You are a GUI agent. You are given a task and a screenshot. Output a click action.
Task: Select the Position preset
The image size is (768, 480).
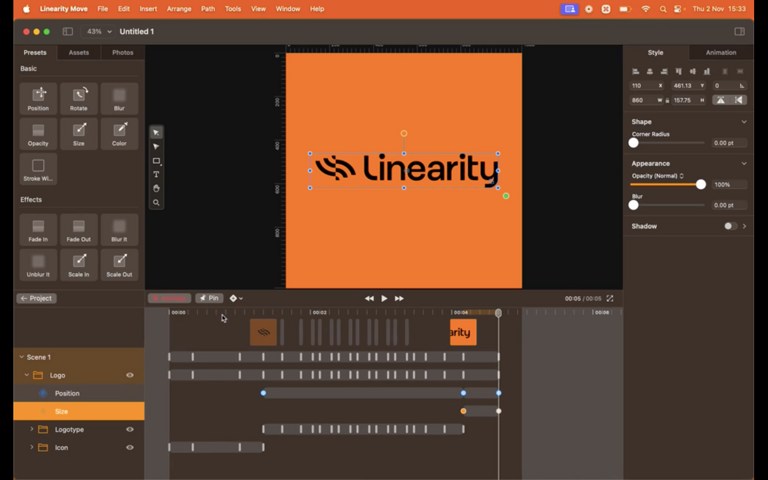38,98
